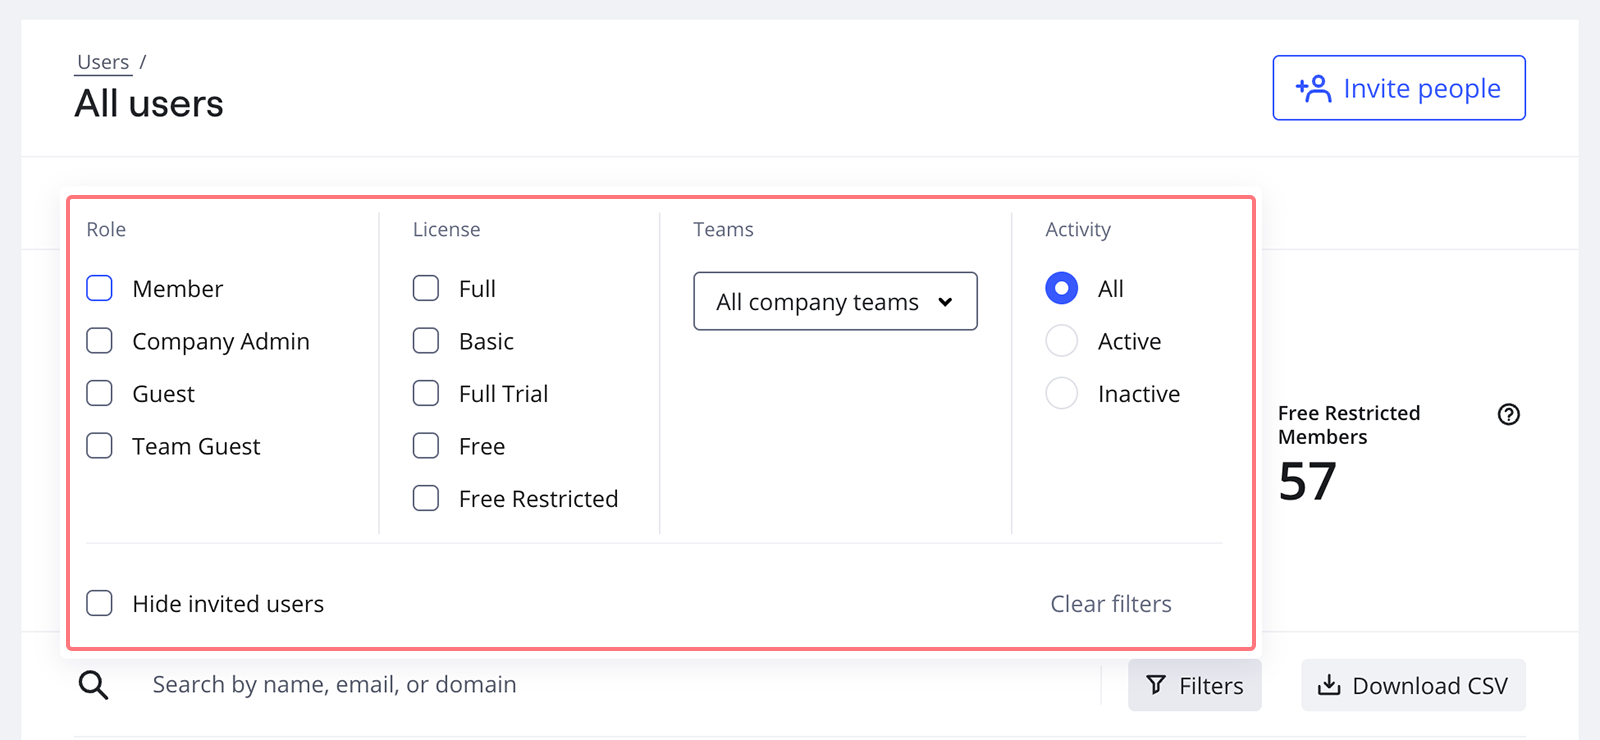
Task: Tick the Guest role checkbox
Action: (x=100, y=394)
